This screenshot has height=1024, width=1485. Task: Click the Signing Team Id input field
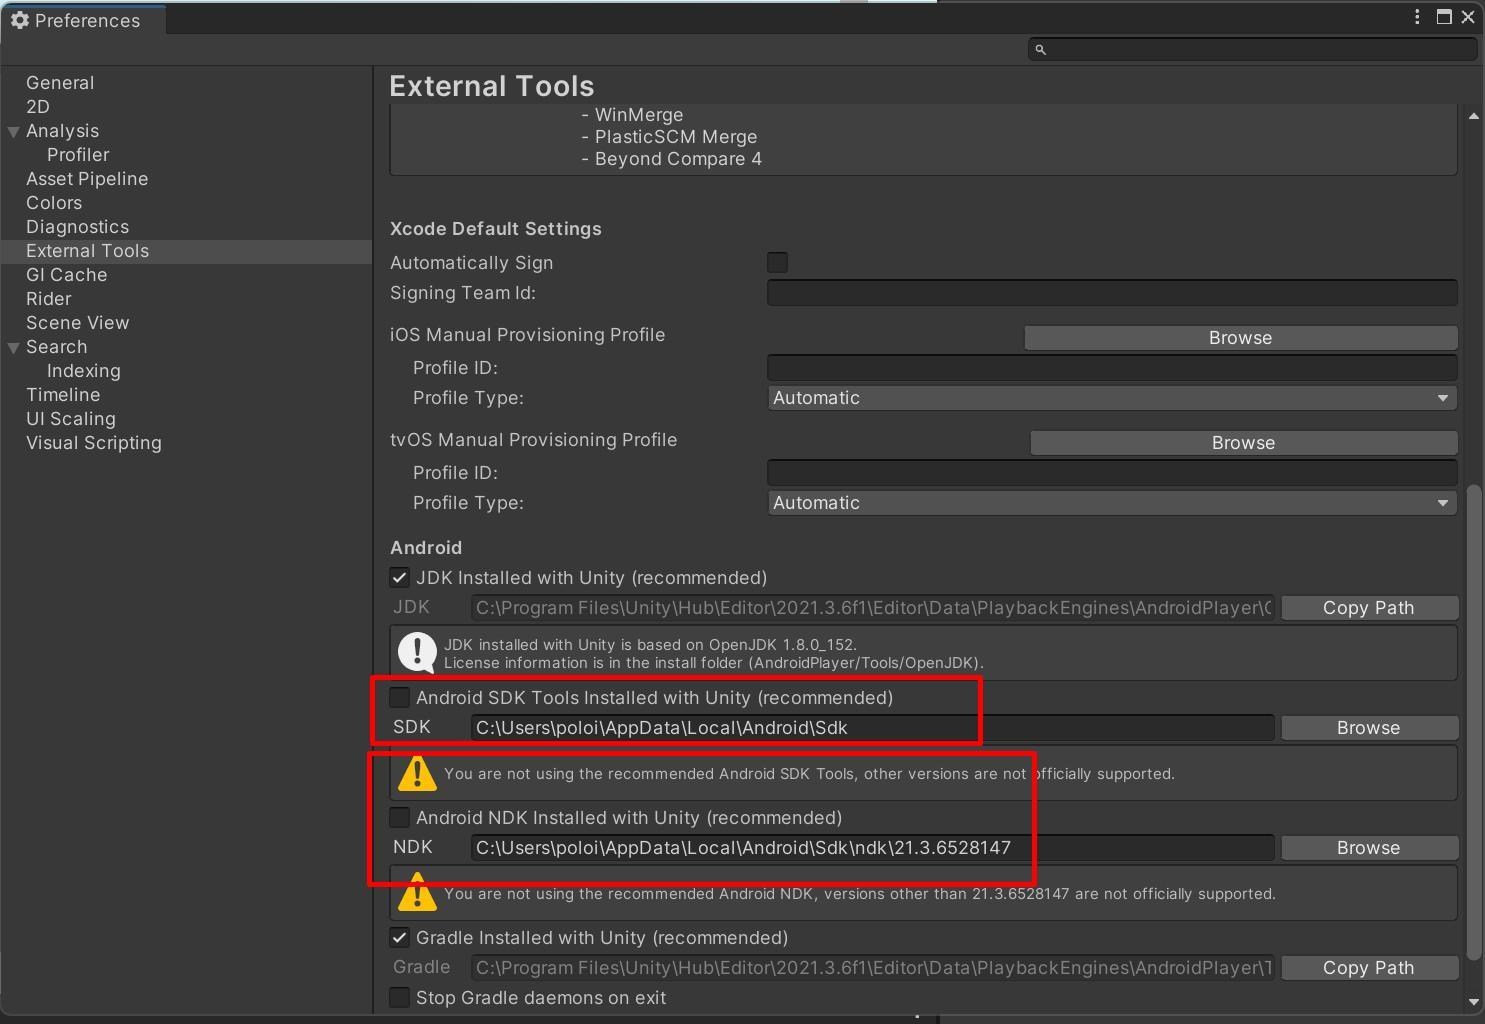(1110, 292)
